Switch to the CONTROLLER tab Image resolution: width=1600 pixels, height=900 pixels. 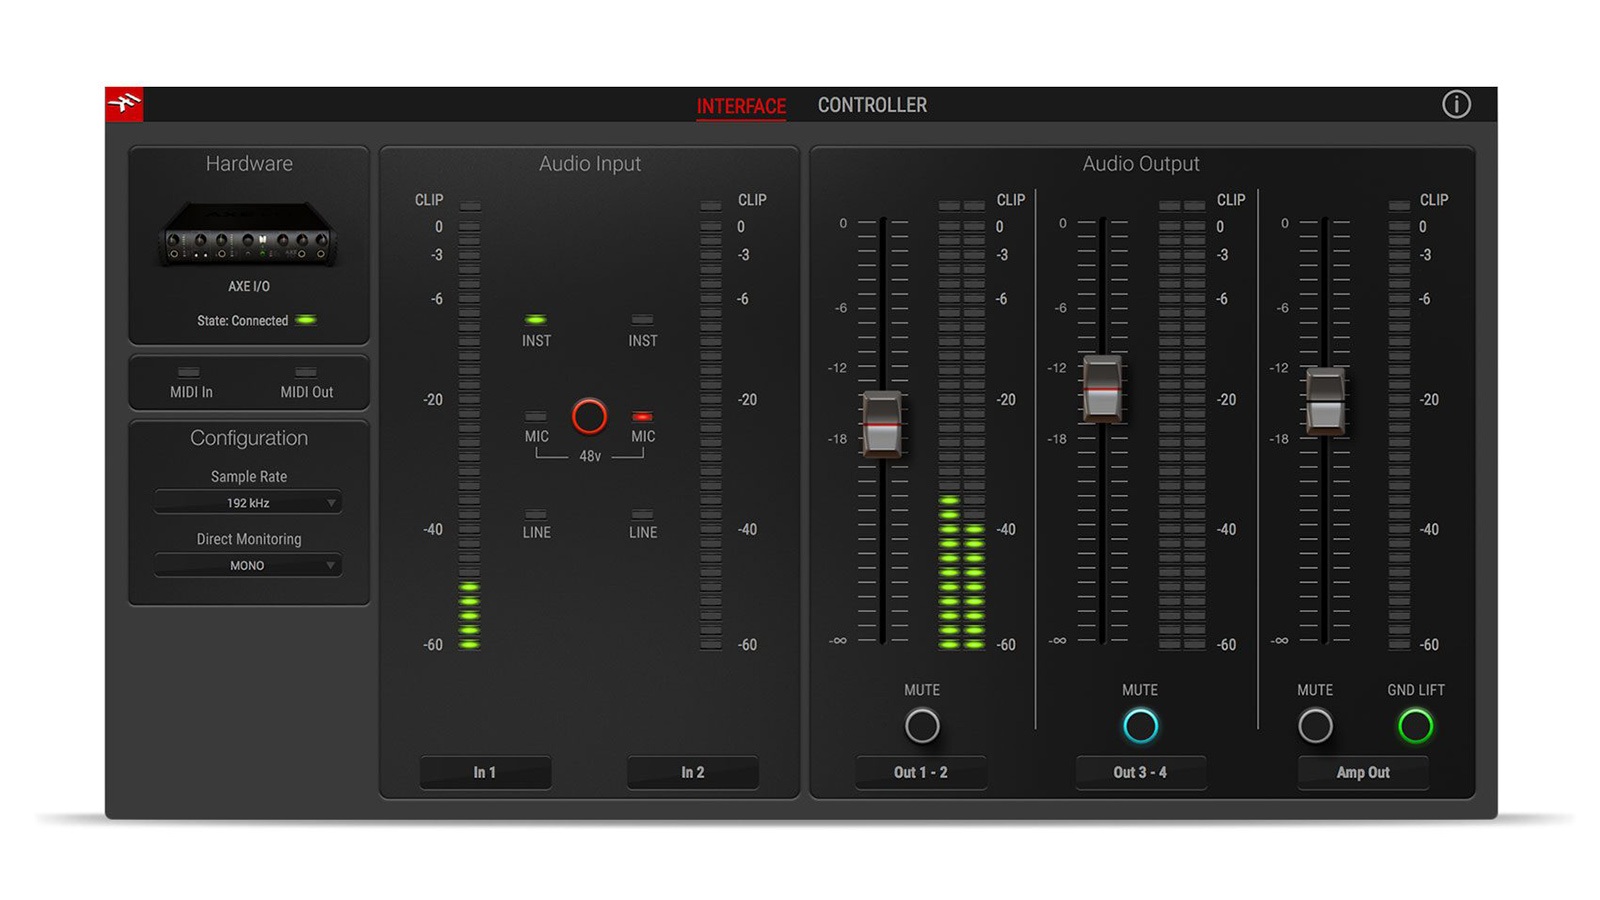click(872, 104)
